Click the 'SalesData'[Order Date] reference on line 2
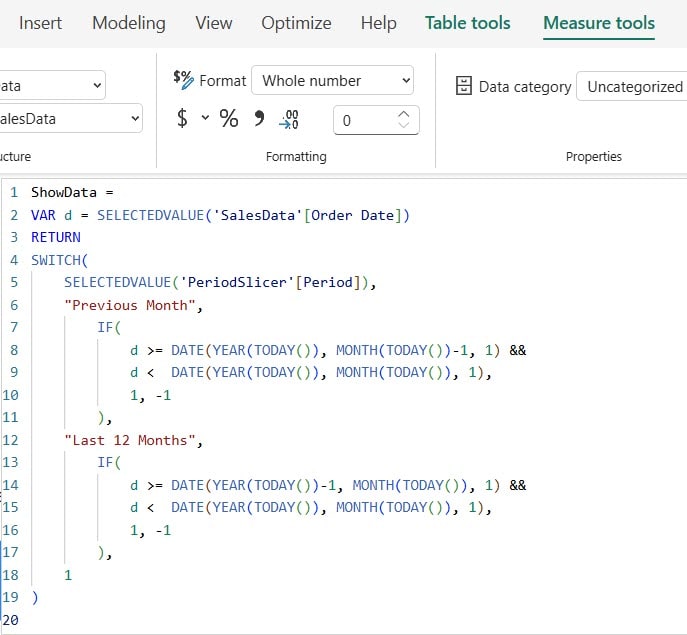This screenshot has width=687, height=635. click(x=307, y=215)
